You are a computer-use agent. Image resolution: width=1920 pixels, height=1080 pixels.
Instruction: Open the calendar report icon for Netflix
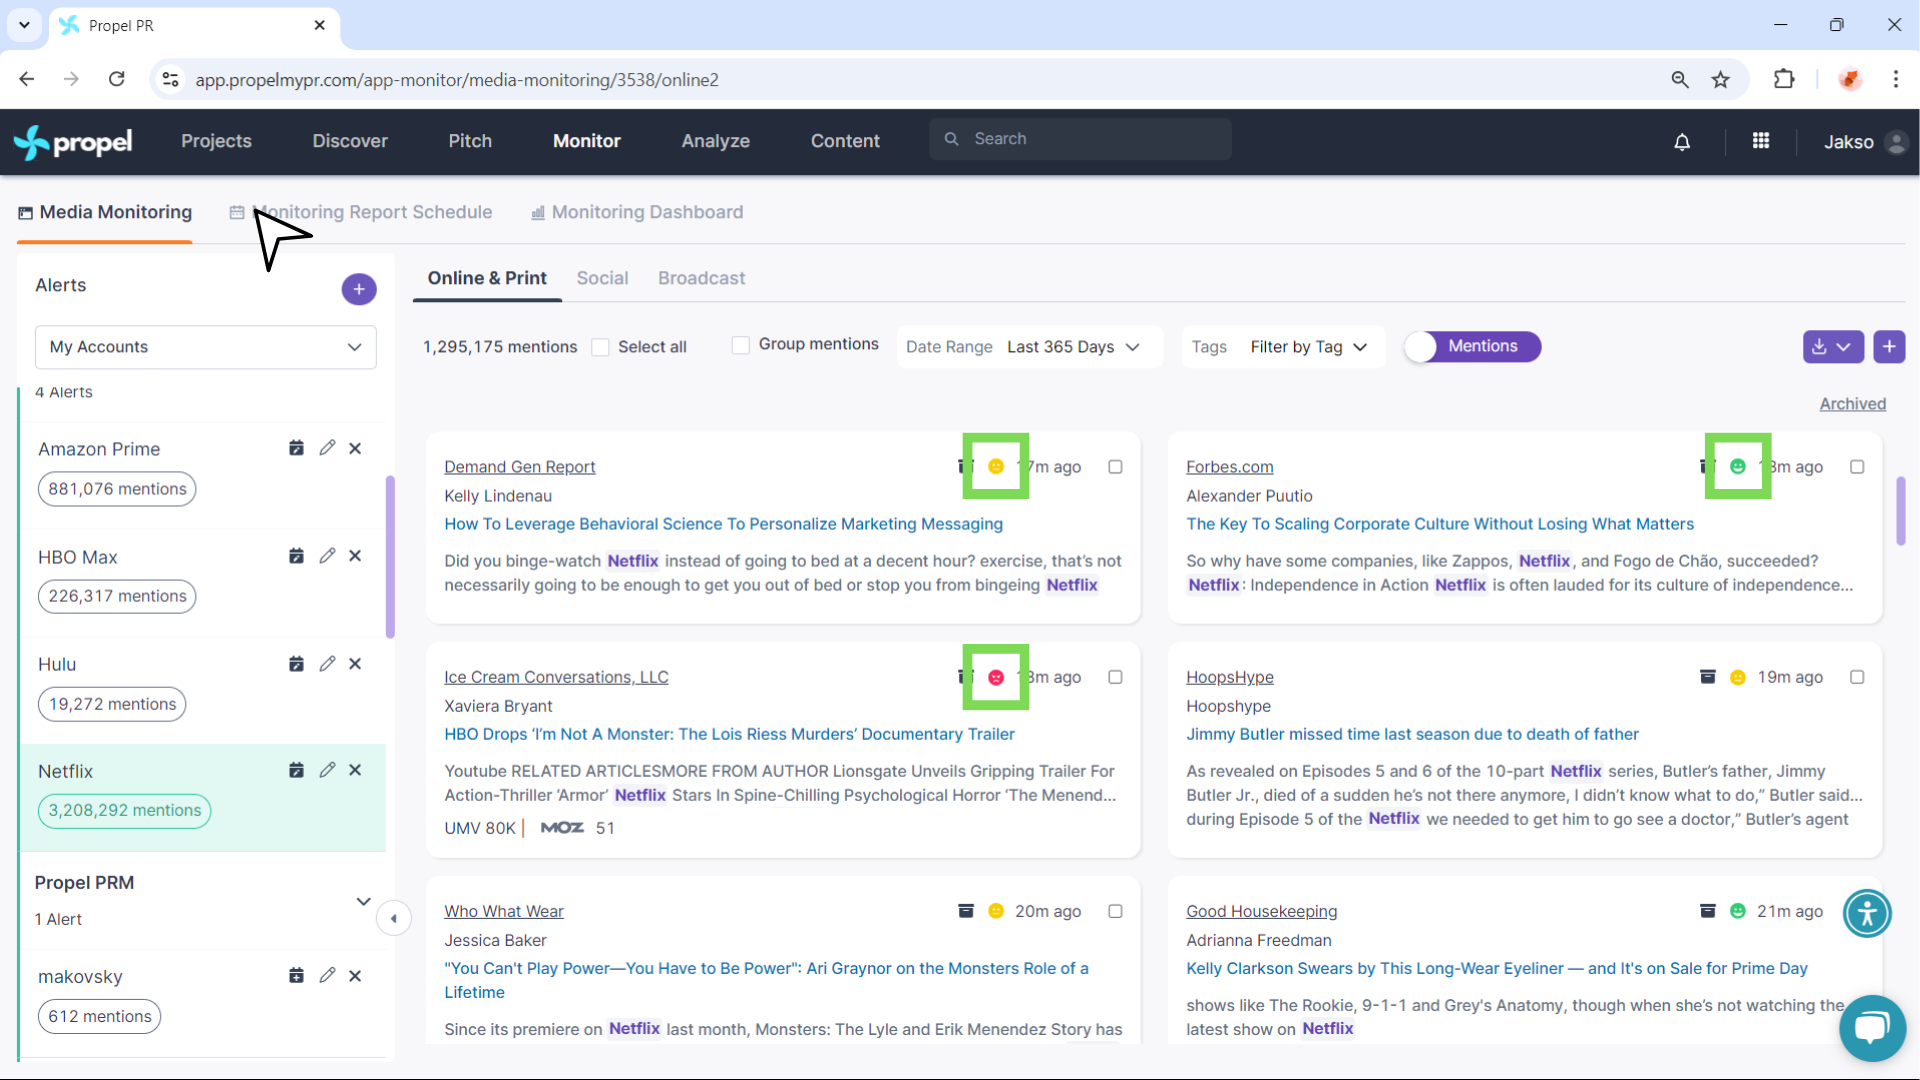click(296, 770)
